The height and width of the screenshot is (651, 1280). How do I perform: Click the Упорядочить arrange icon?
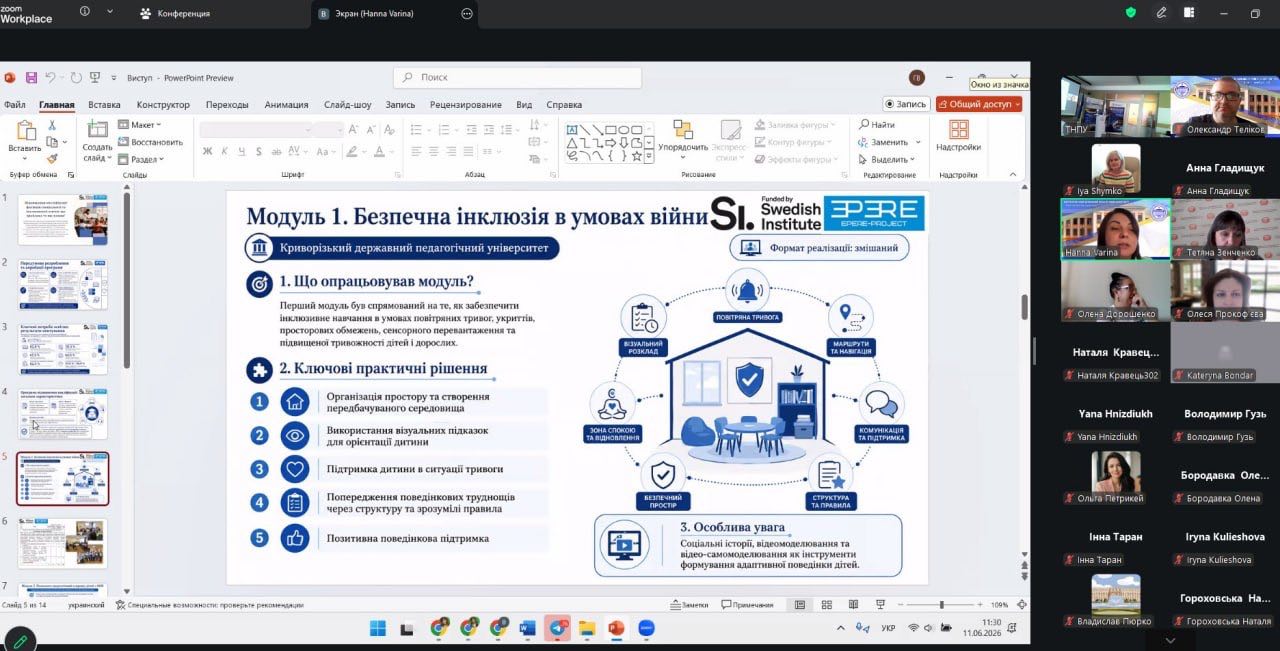click(683, 129)
